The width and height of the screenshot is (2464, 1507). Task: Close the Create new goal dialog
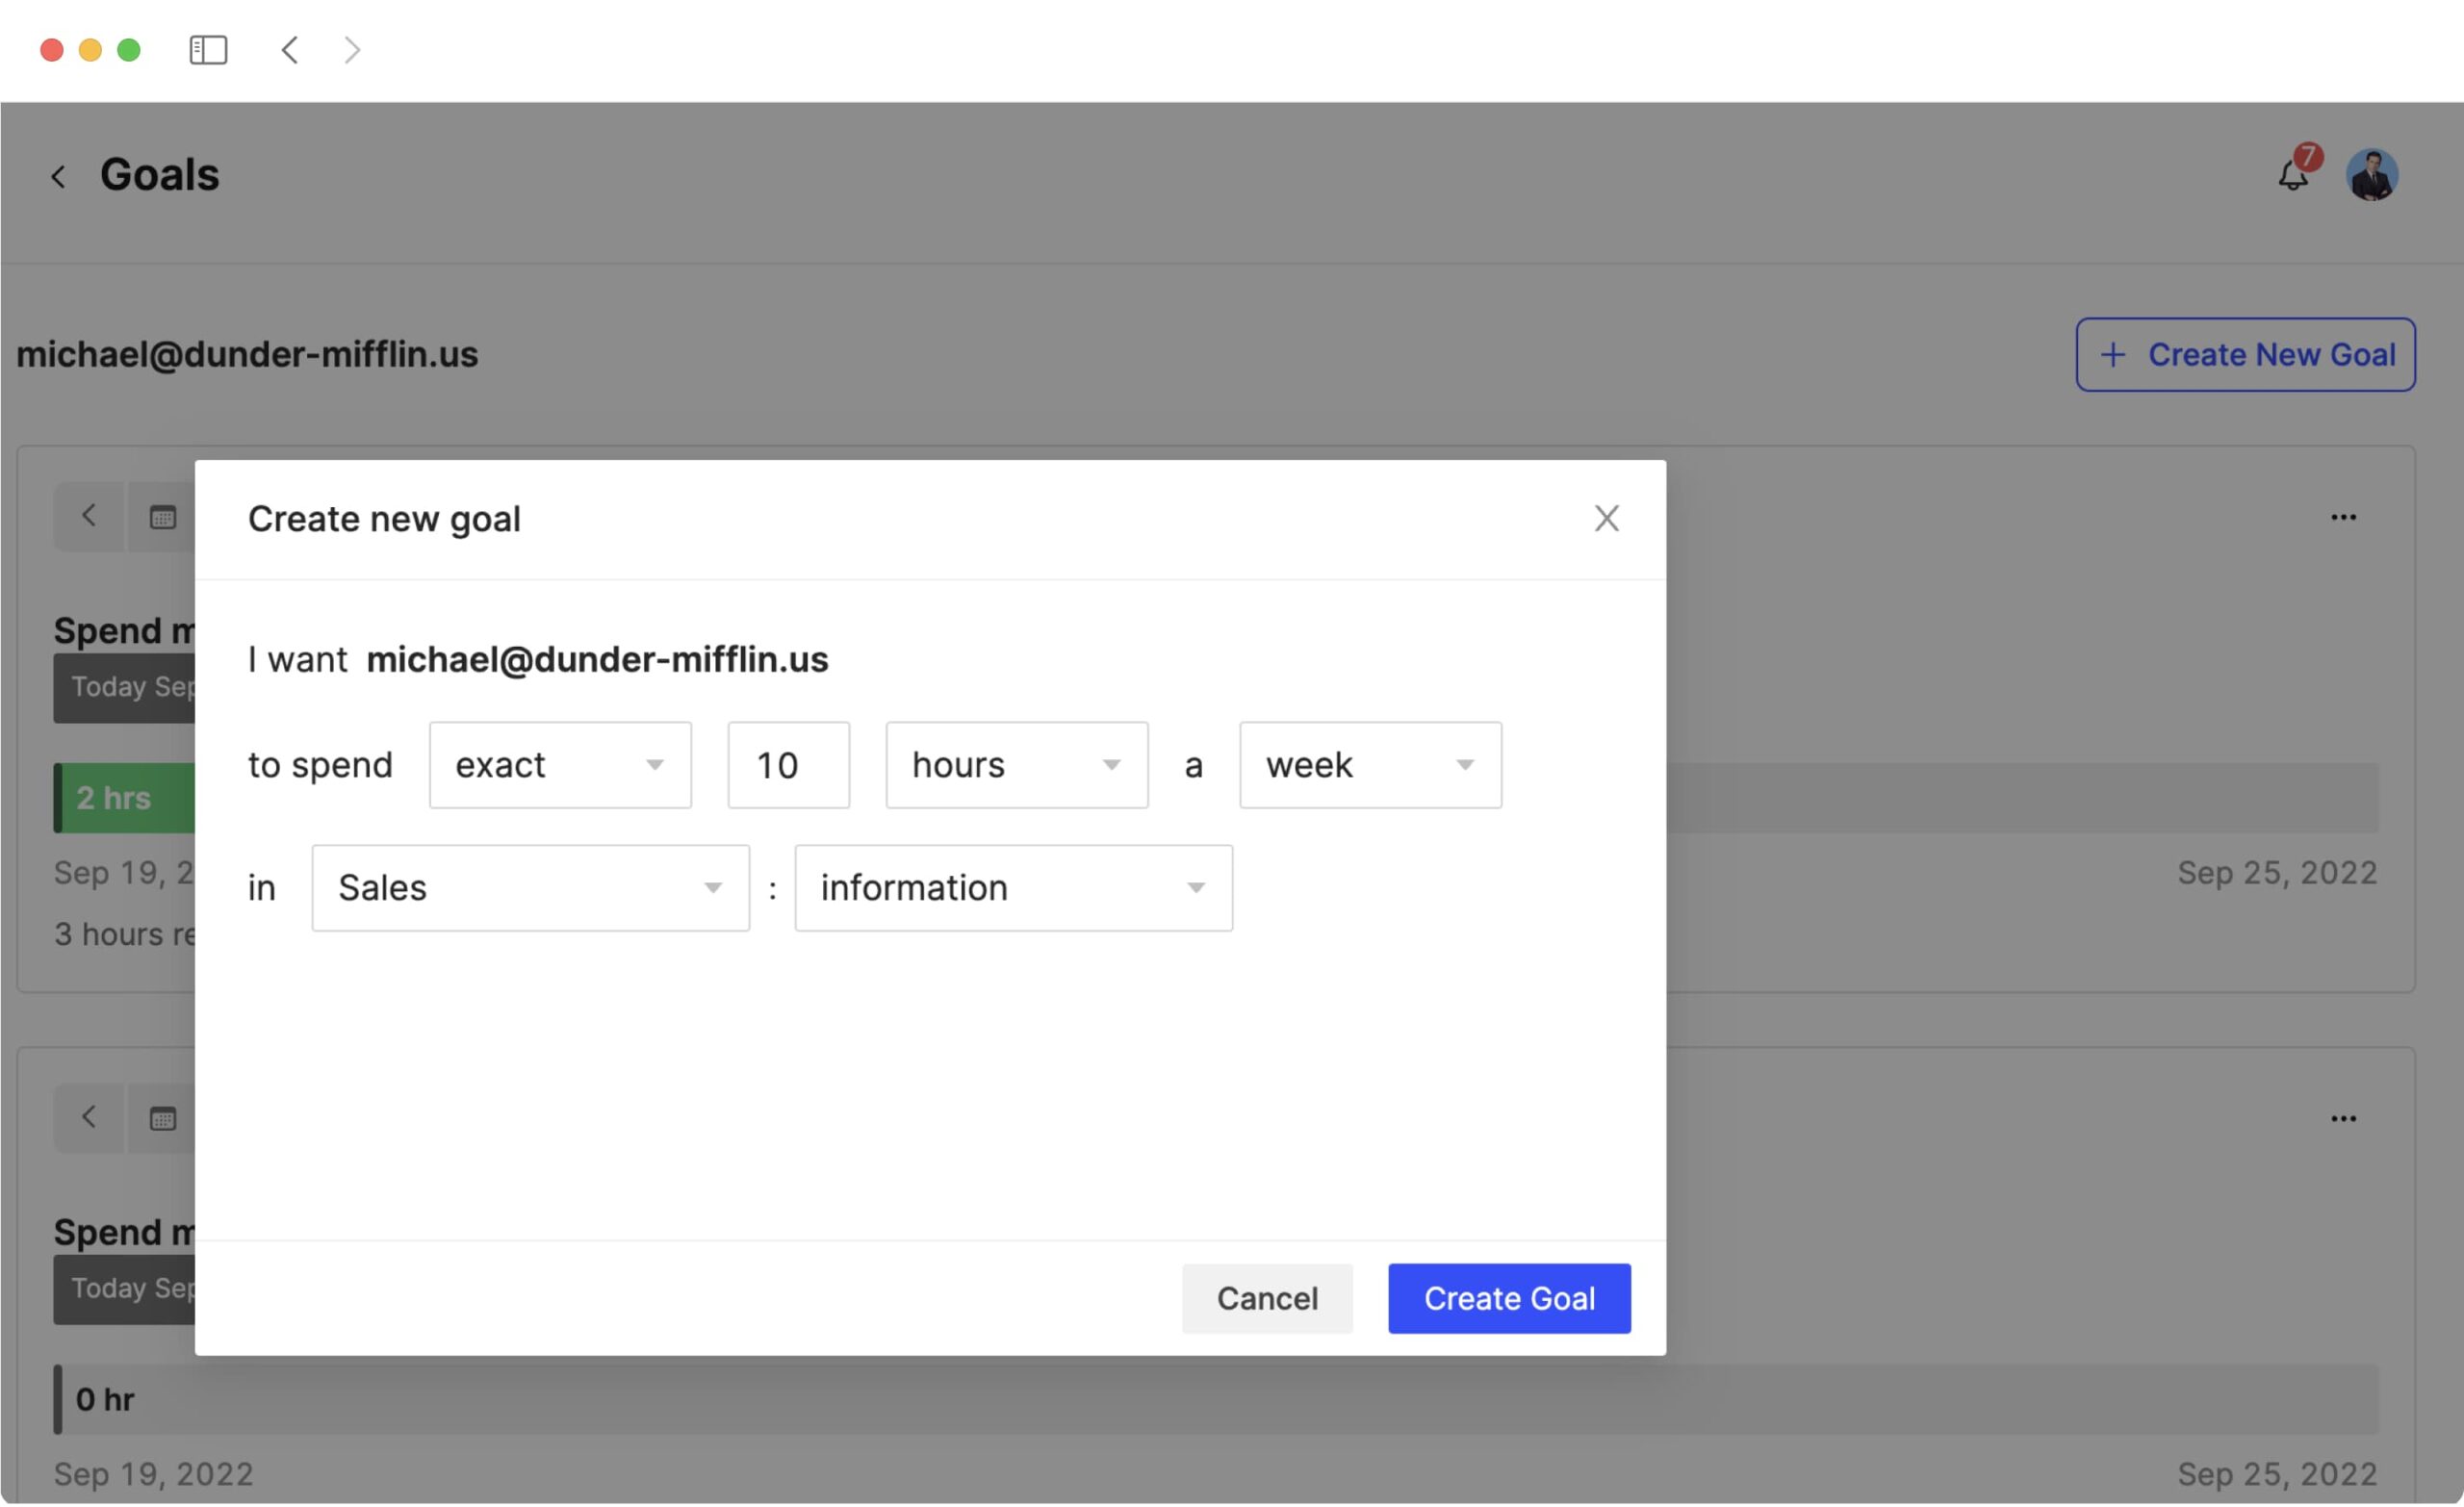point(1606,518)
